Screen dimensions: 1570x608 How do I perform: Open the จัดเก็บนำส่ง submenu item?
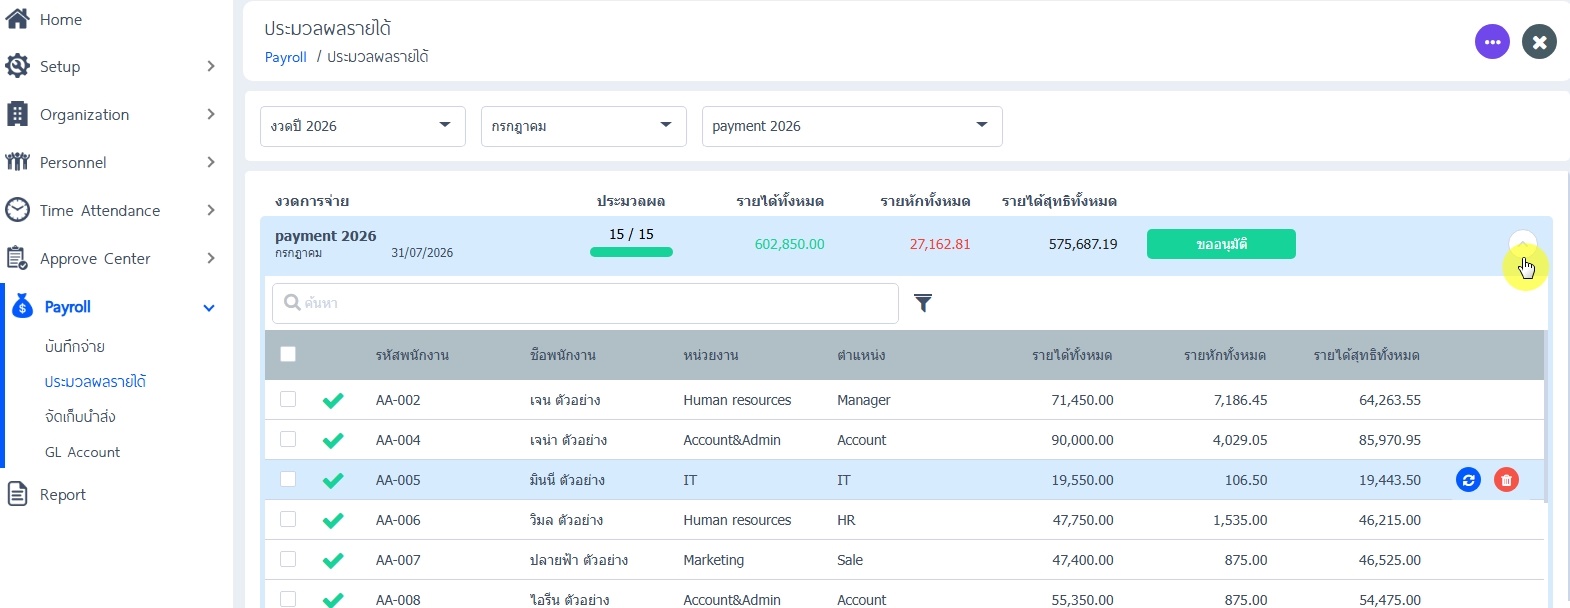pos(80,417)
